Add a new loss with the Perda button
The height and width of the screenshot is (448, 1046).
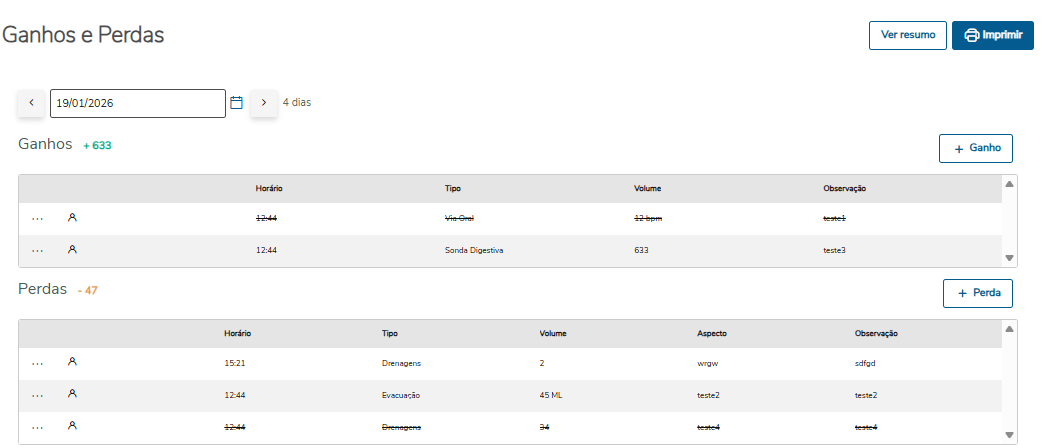[978, 293]
